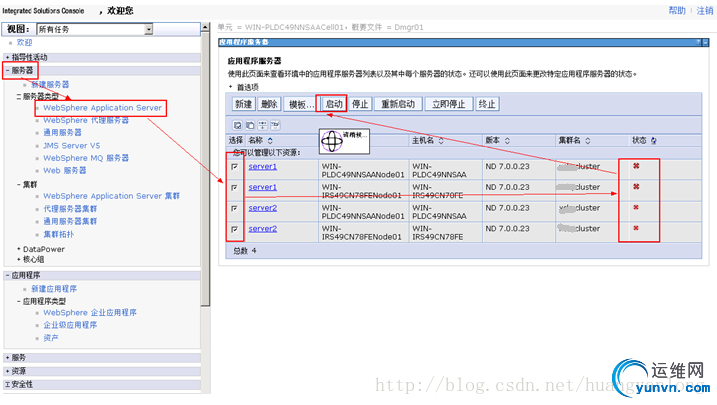717x405 pixels.
Task: Collapse the 集群 tree node
Action: point(19,185)
